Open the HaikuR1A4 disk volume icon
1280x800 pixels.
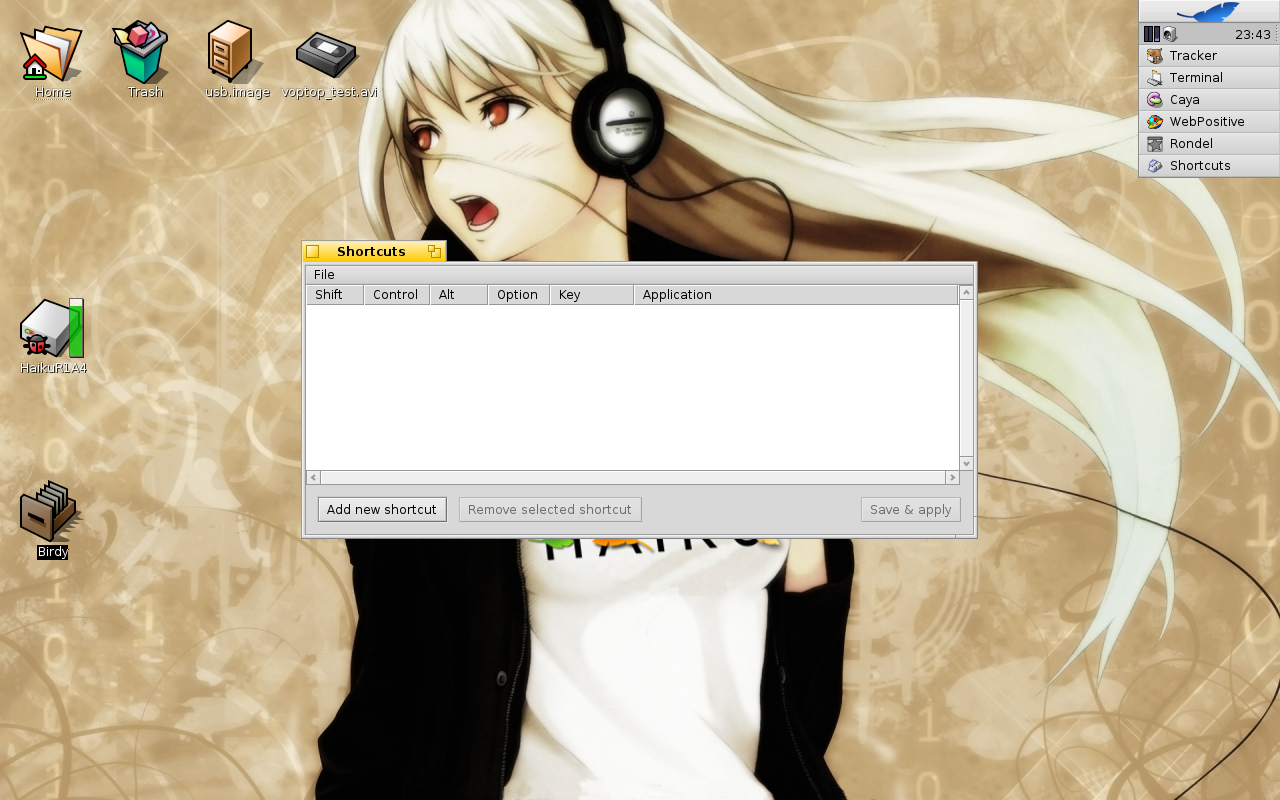pyautogui.click(x=52, y=330)
